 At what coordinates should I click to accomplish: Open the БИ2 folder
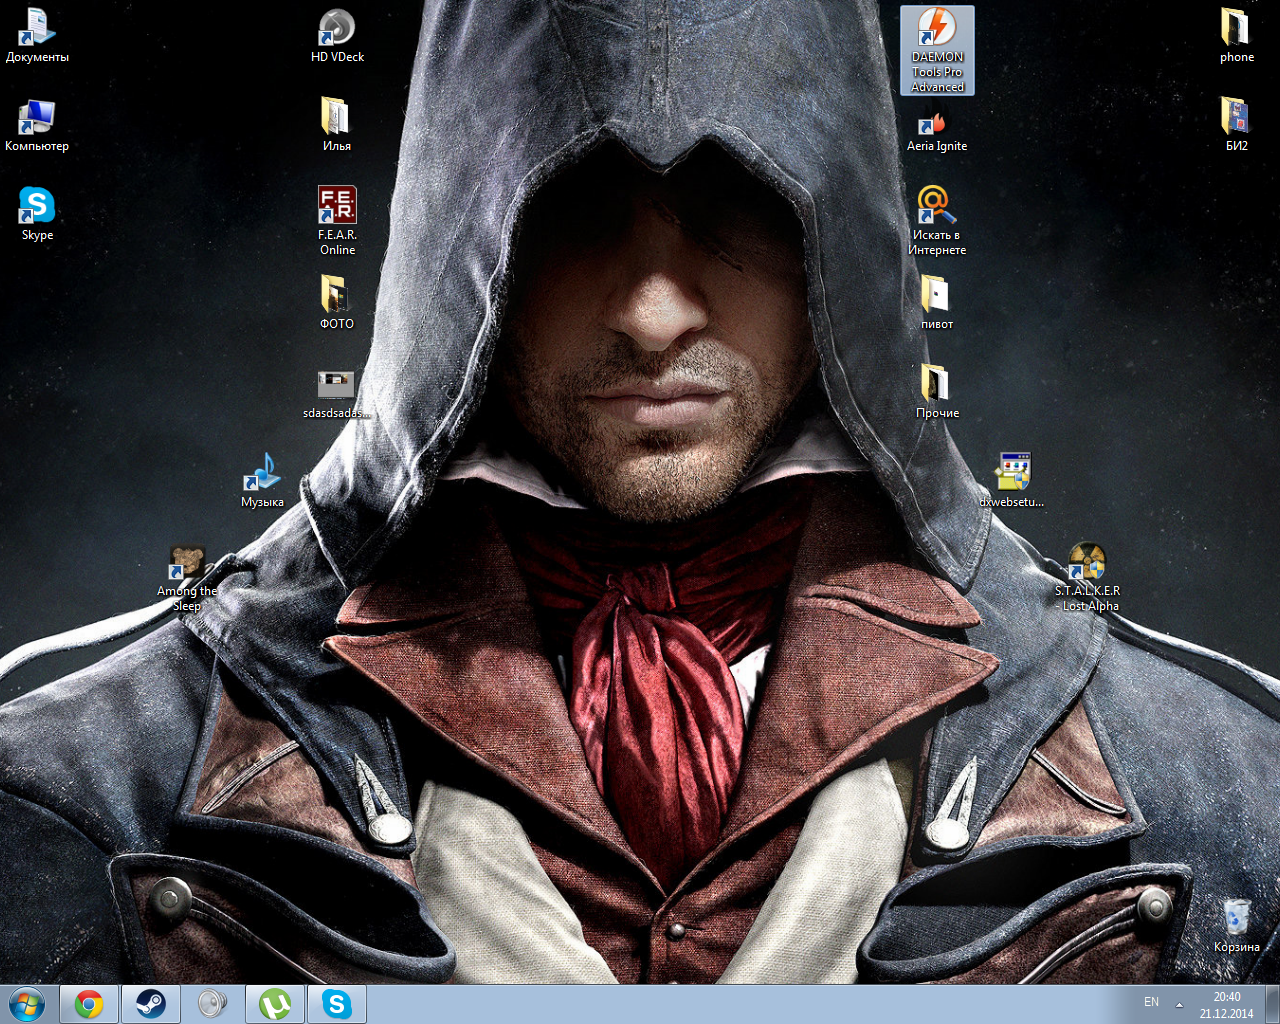click(x=1237, y=125)
